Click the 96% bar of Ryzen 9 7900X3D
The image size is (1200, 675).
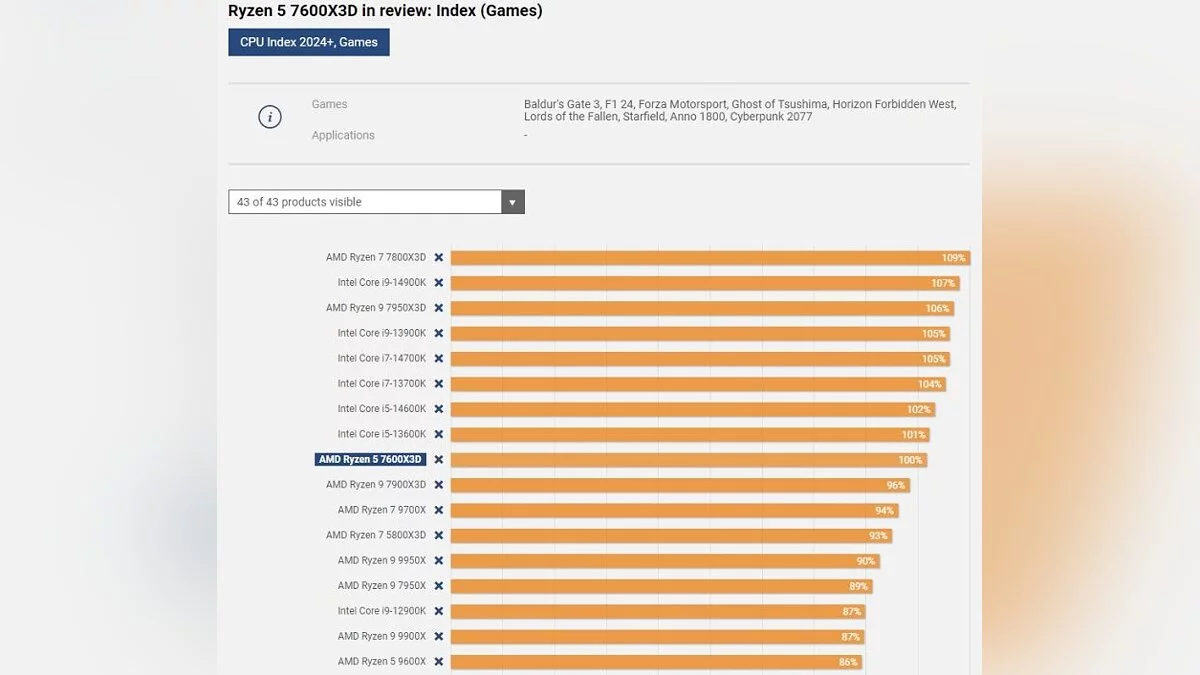click(x=680, y=485)
